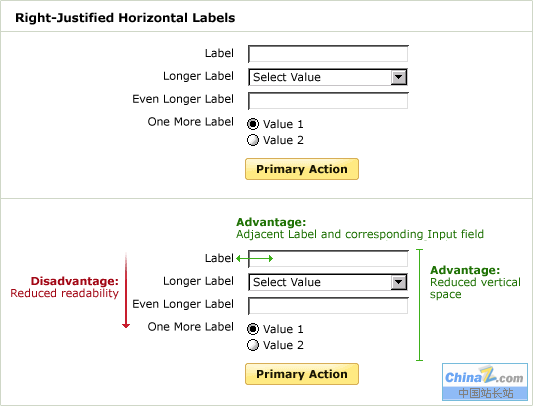Click the red downward disadvantage arrow
The width and height of the screenshot is (533, 406).
(x=126, y=290)
